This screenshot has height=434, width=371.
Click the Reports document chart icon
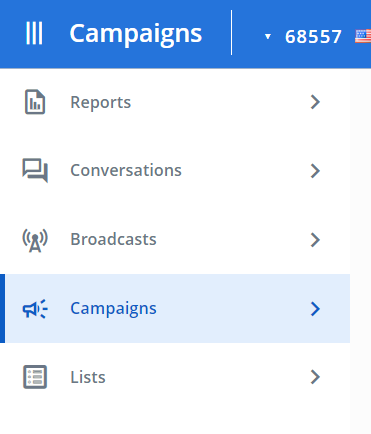click(x=35, y=102)
